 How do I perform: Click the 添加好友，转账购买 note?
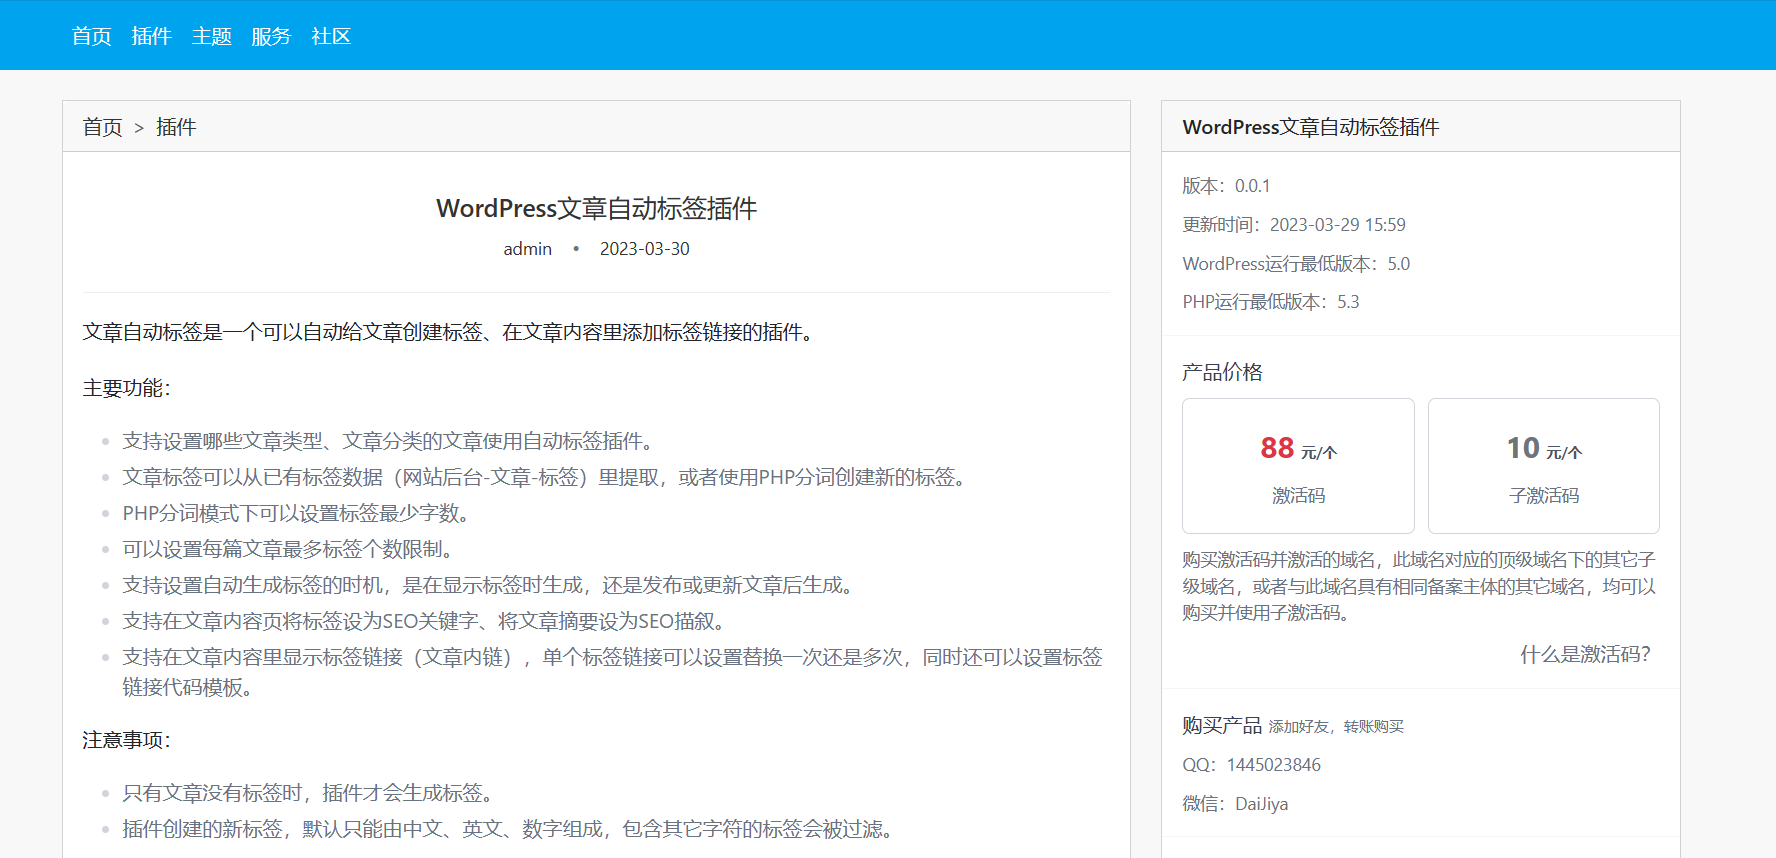pyautogui.click(x=1336, y=727)
